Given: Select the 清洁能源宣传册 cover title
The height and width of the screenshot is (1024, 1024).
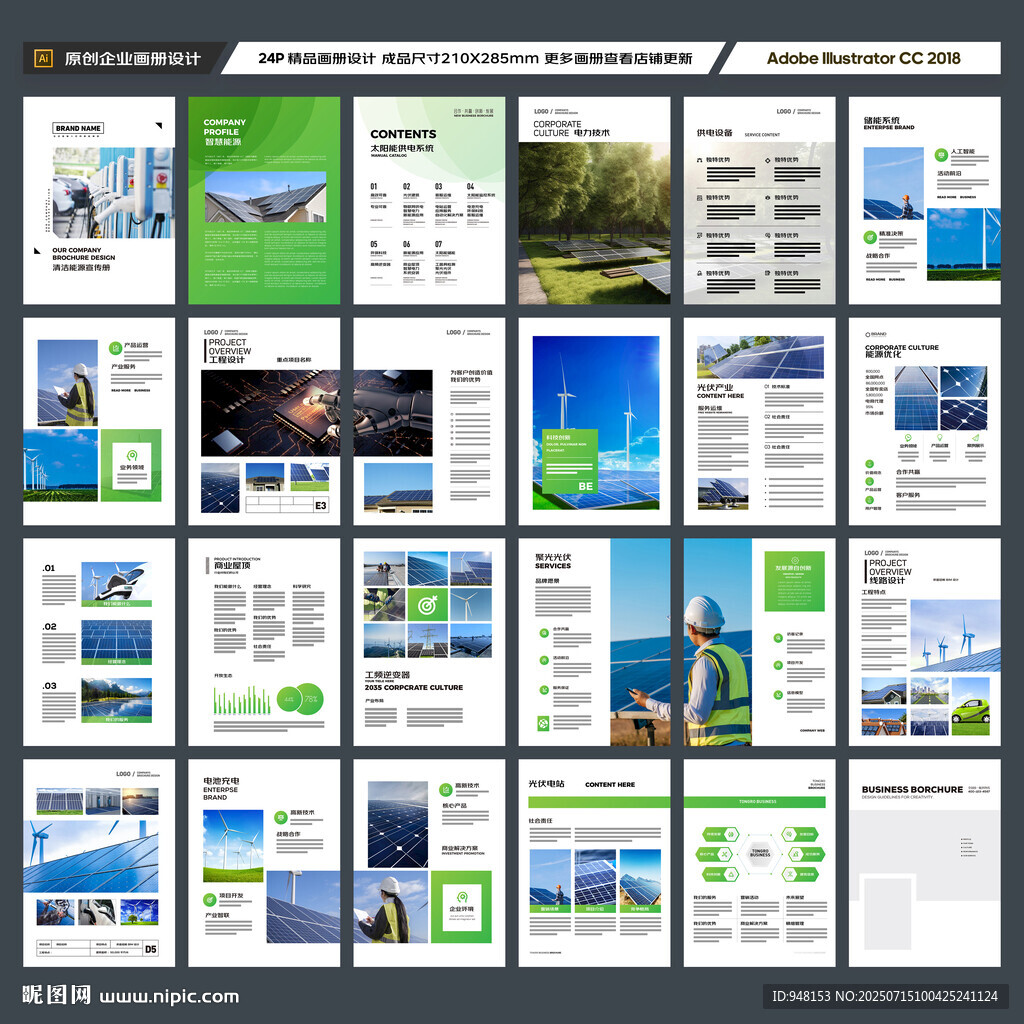Looking at the screenshot, I should point(82,267).
